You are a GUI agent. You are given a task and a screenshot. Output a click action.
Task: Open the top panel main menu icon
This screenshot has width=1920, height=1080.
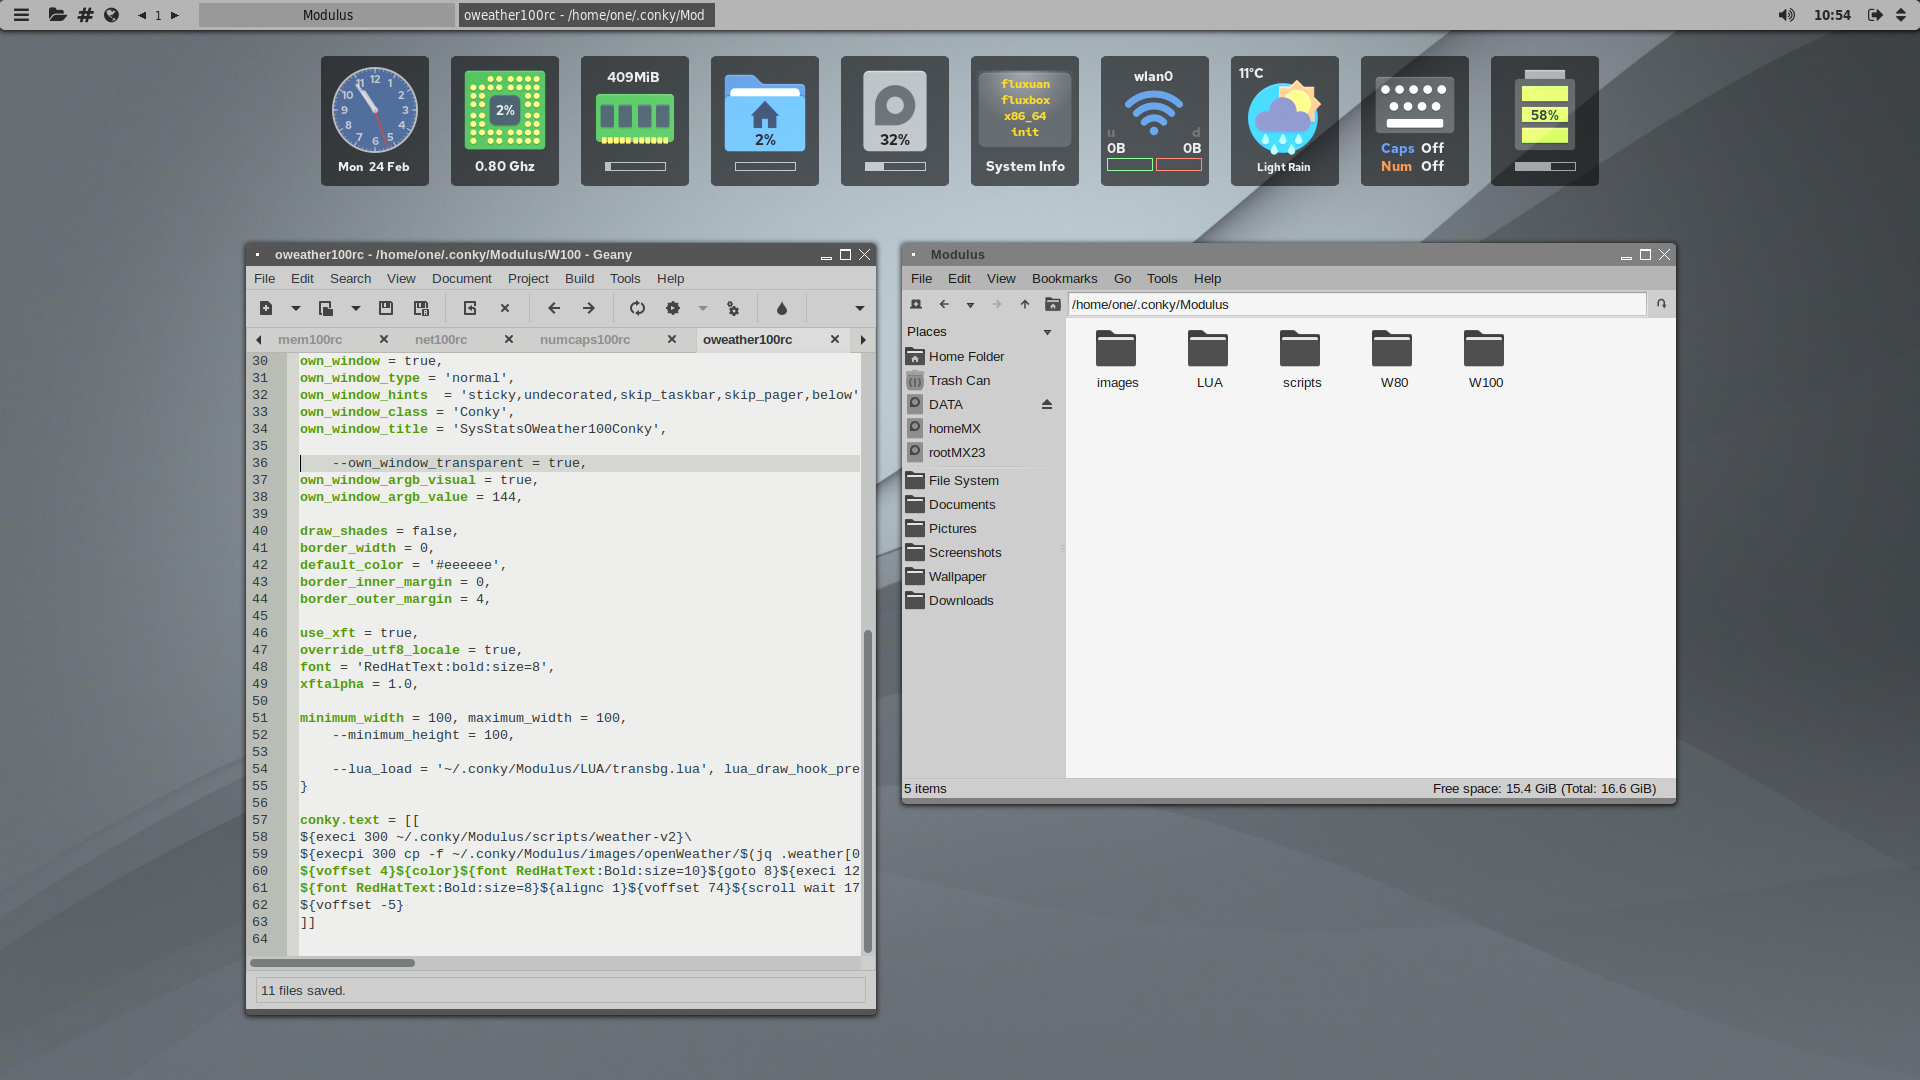(21, 15)
